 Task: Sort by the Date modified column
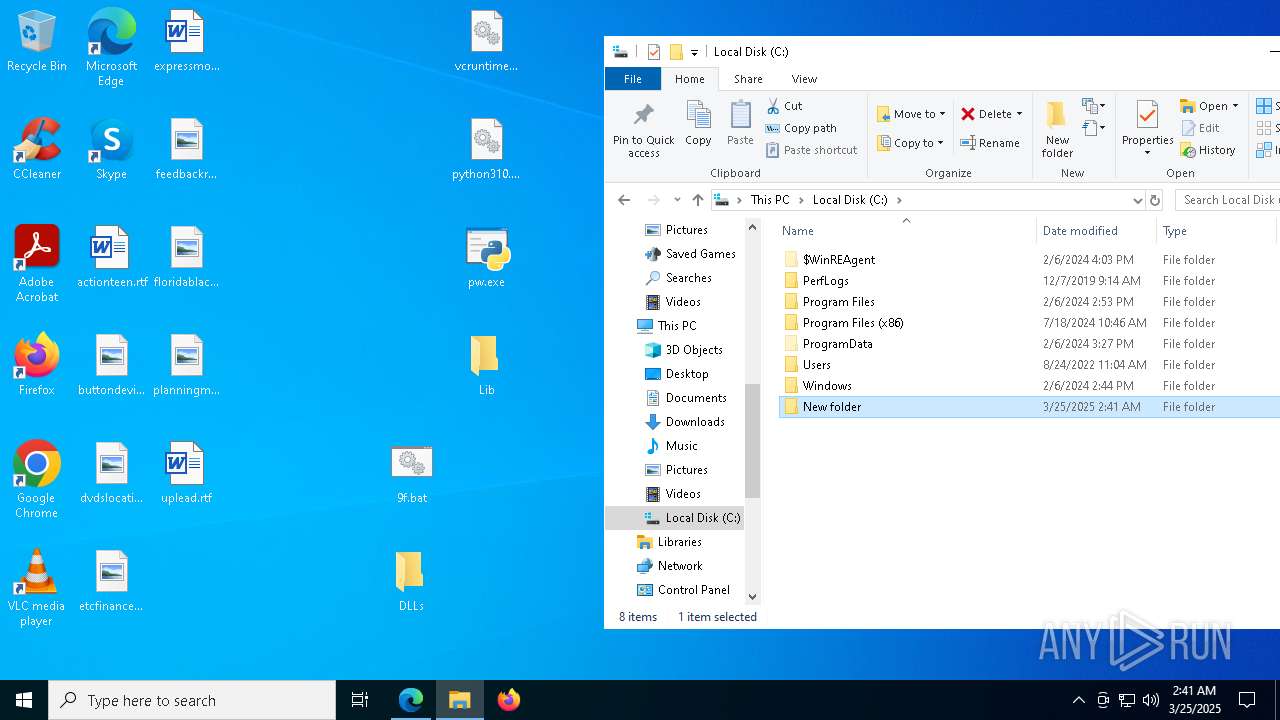click(1096, 230)
